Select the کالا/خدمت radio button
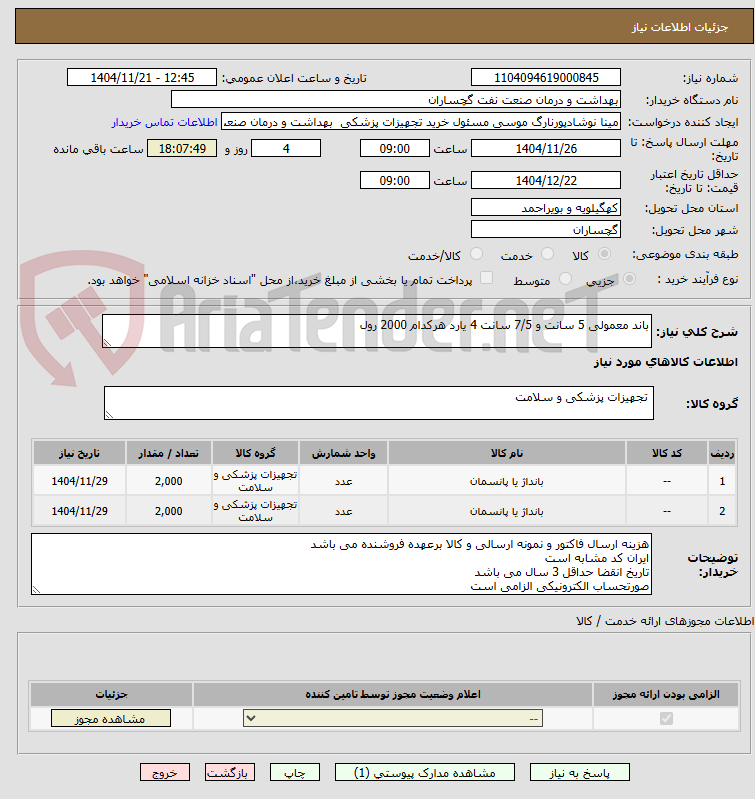The image size is (755, 799). coord(476,254)
